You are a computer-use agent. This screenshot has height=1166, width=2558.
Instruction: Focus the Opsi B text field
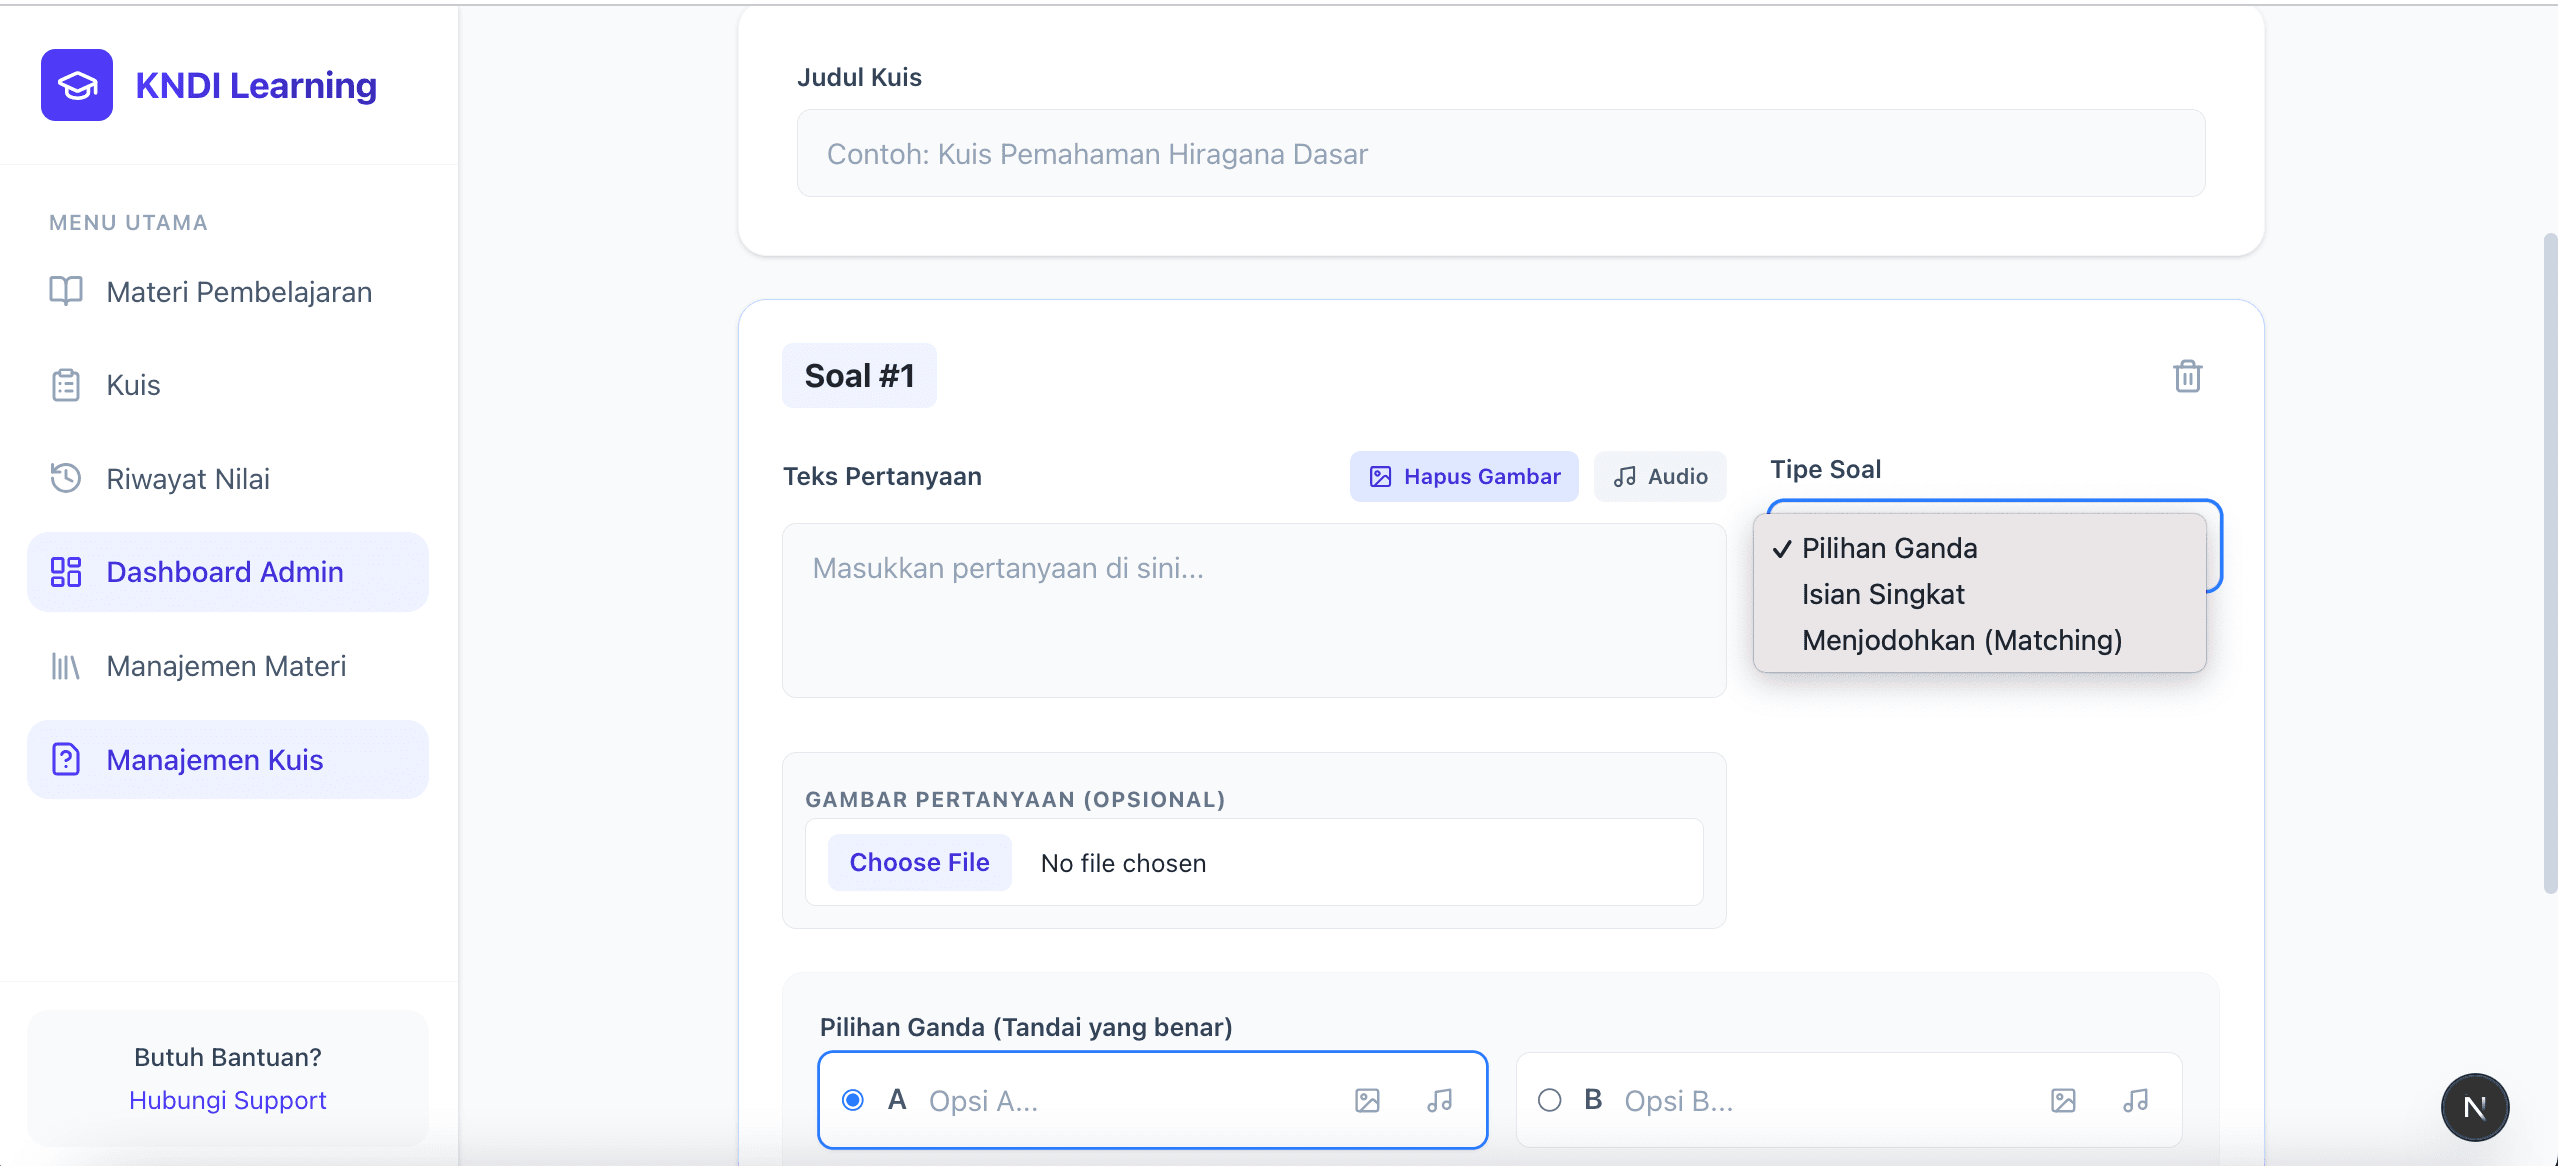coord(1825,1100)
